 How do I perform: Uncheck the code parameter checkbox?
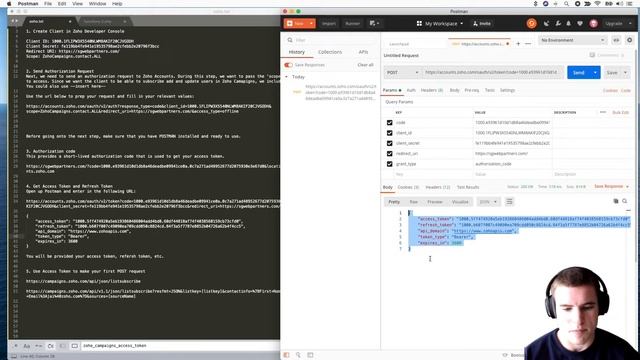click(389, 122)
